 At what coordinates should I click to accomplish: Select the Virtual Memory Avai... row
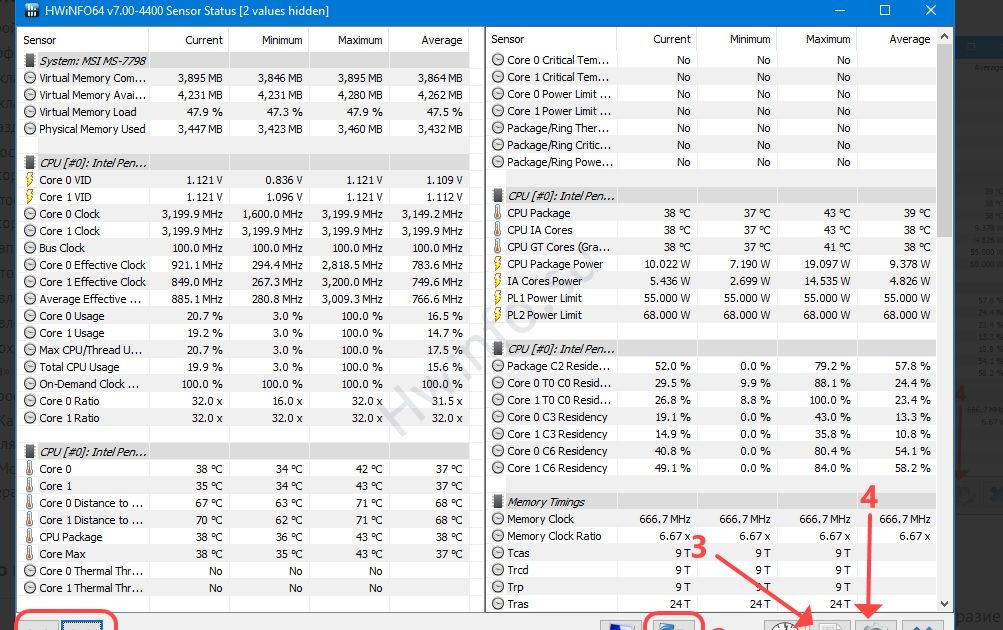click(x=246, y=95)
